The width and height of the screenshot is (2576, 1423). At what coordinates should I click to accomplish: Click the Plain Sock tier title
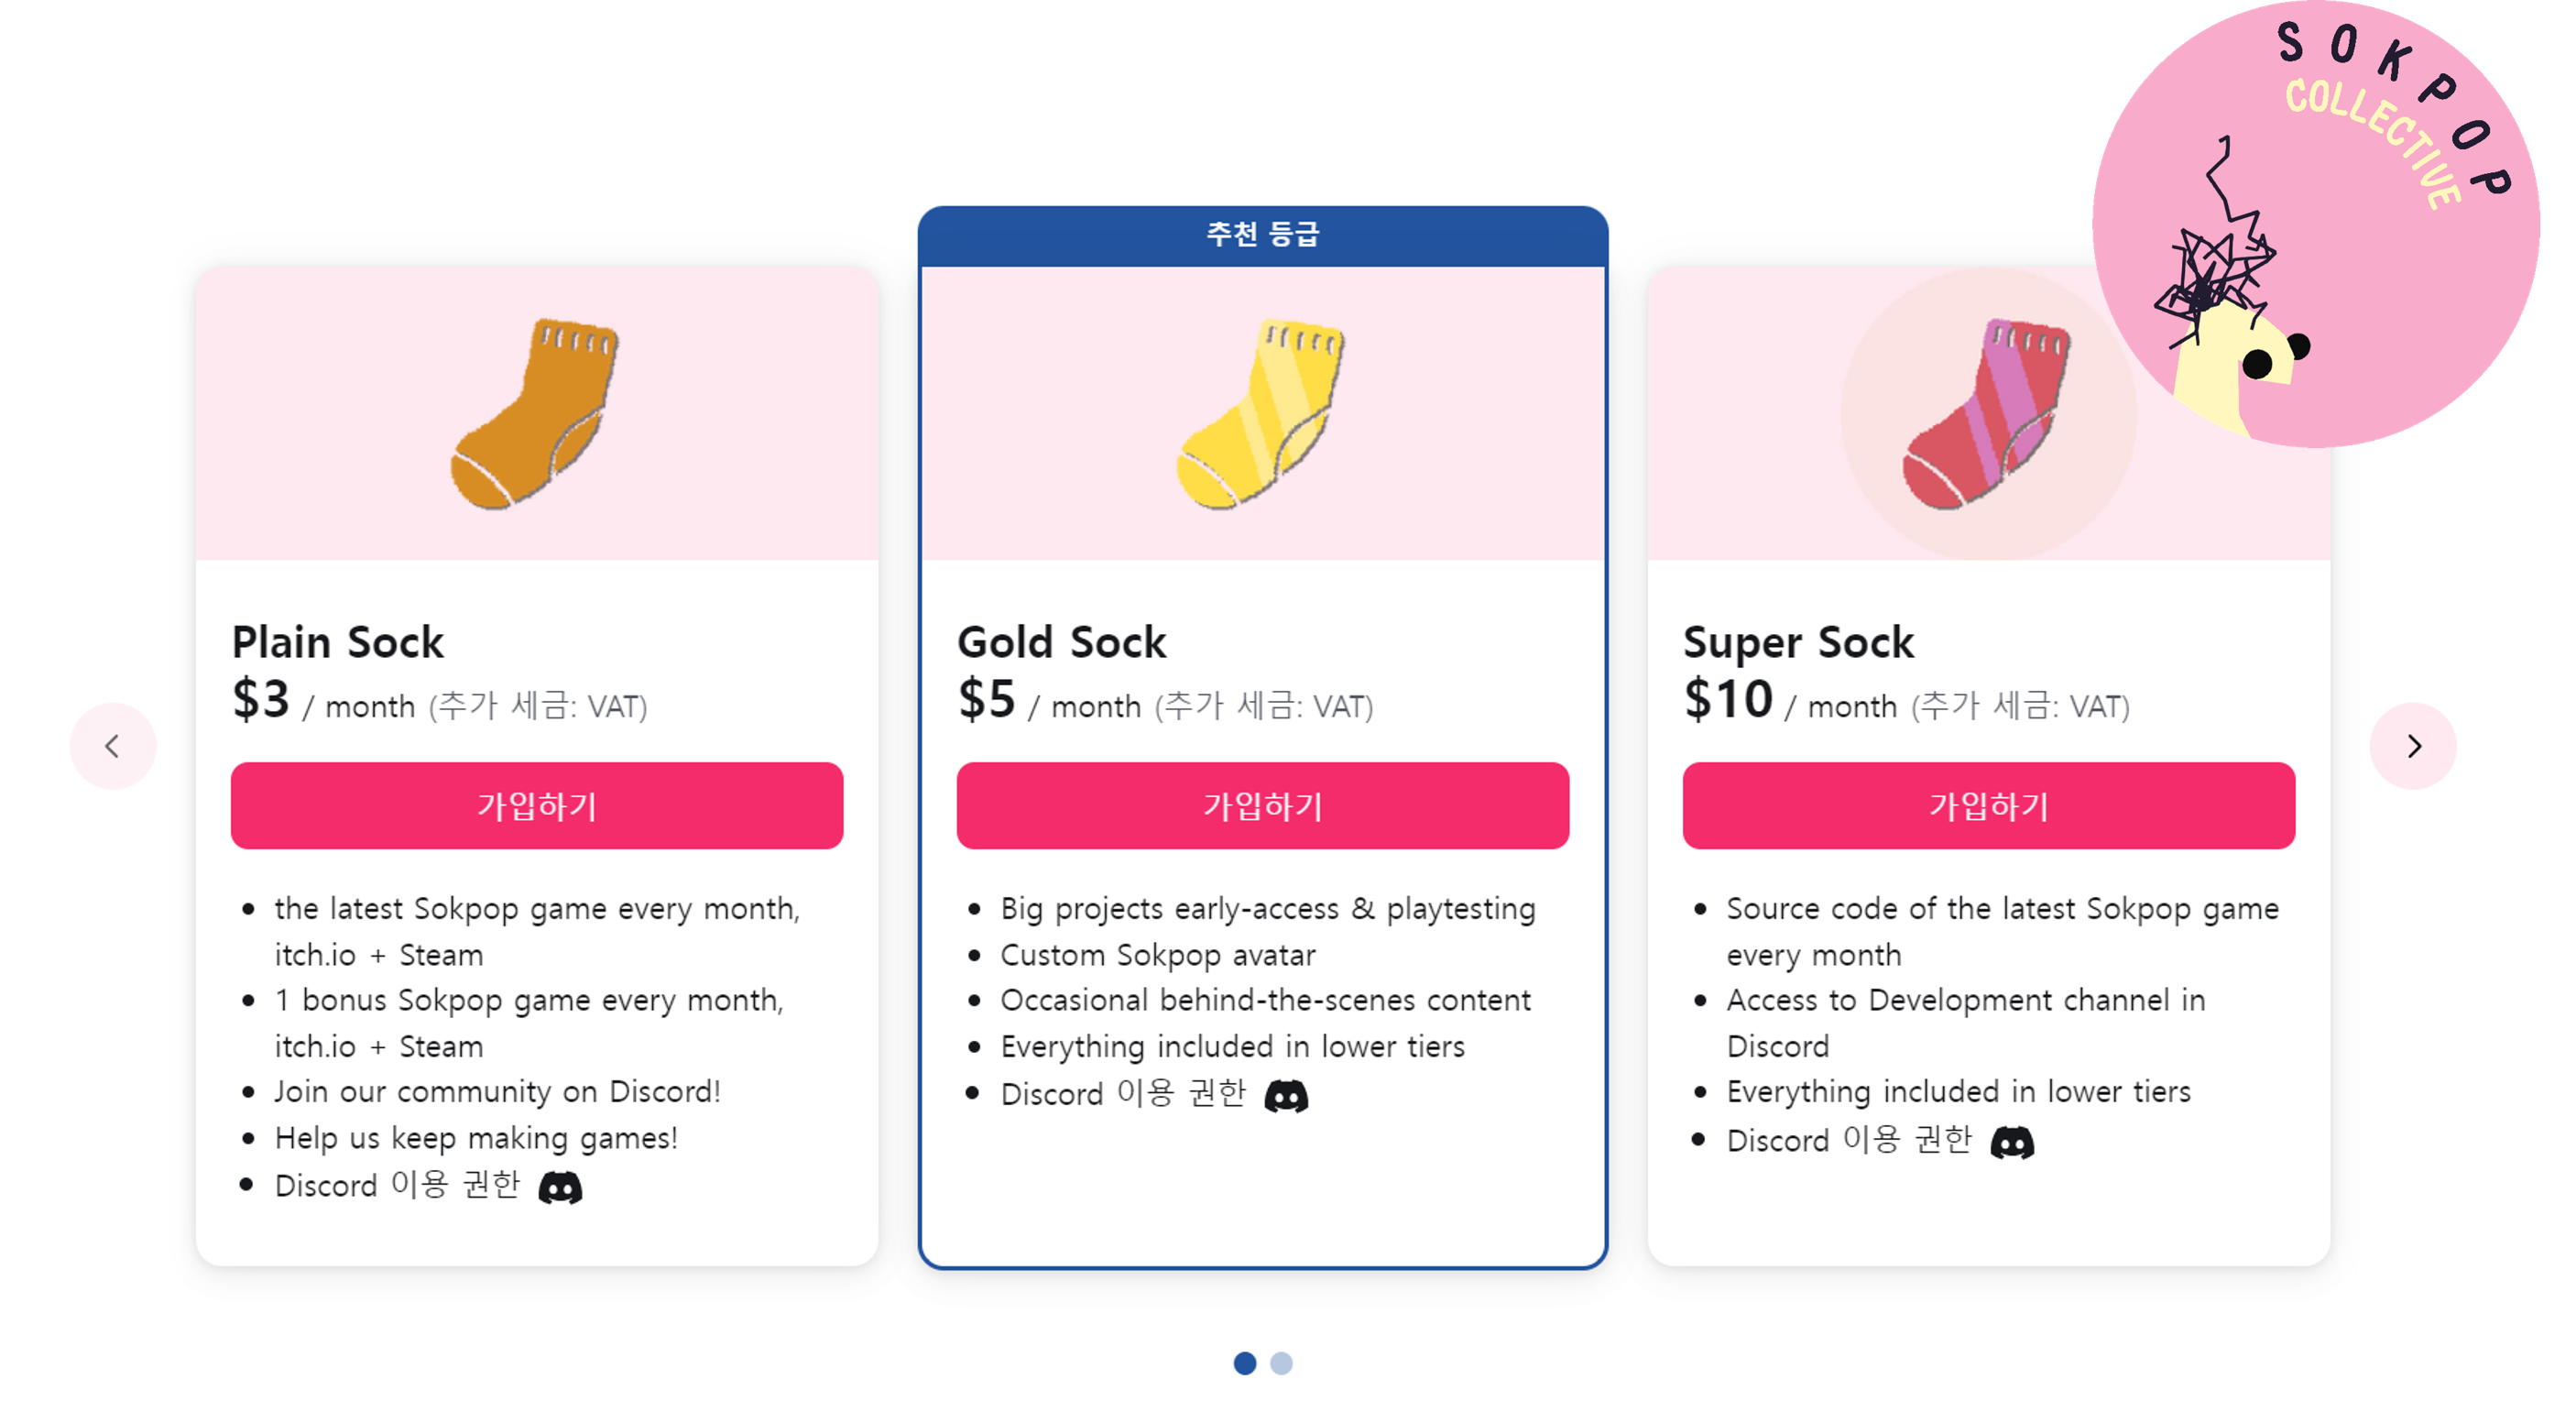338,642
